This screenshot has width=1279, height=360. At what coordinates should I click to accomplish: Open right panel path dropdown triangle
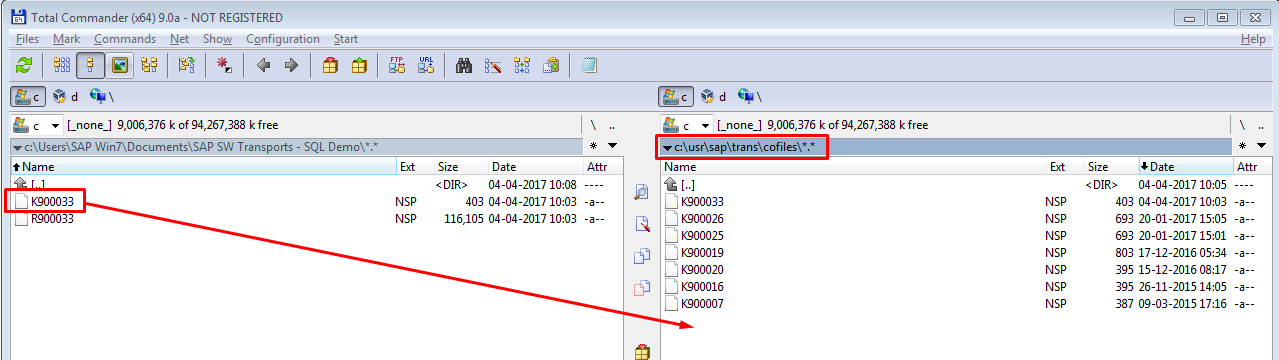(x=668, y=147)
